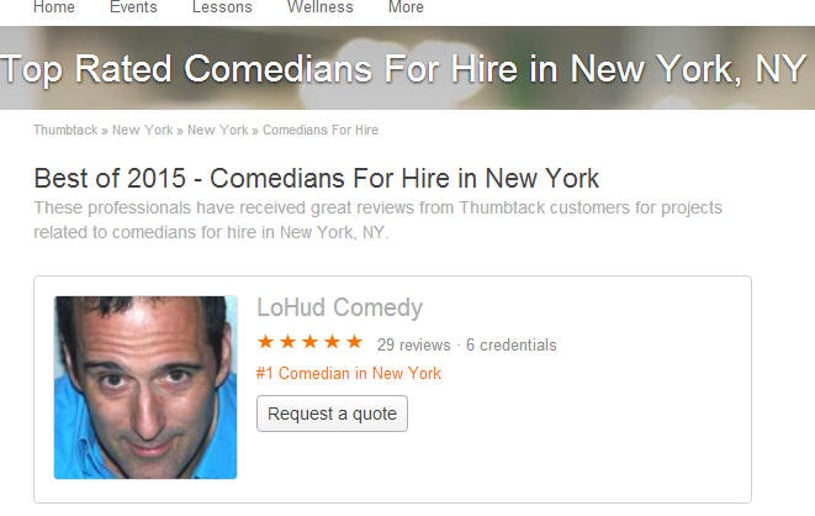Click the Request a quote button
Viewport: 815px width, 516px height.
click(332, 414)
